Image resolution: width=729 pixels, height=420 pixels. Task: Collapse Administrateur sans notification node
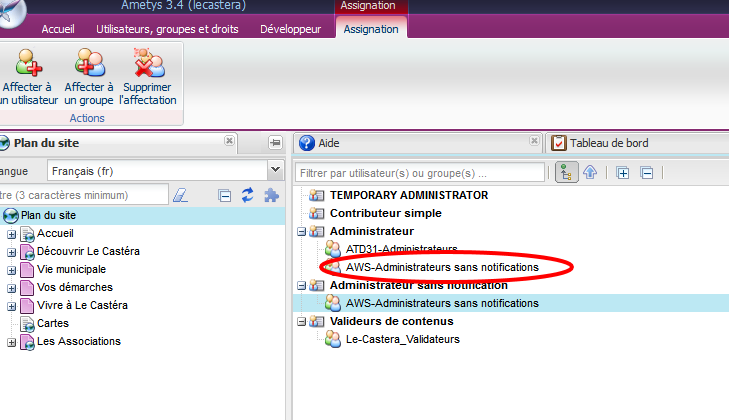pyautogui.click(x=302, y=285)
